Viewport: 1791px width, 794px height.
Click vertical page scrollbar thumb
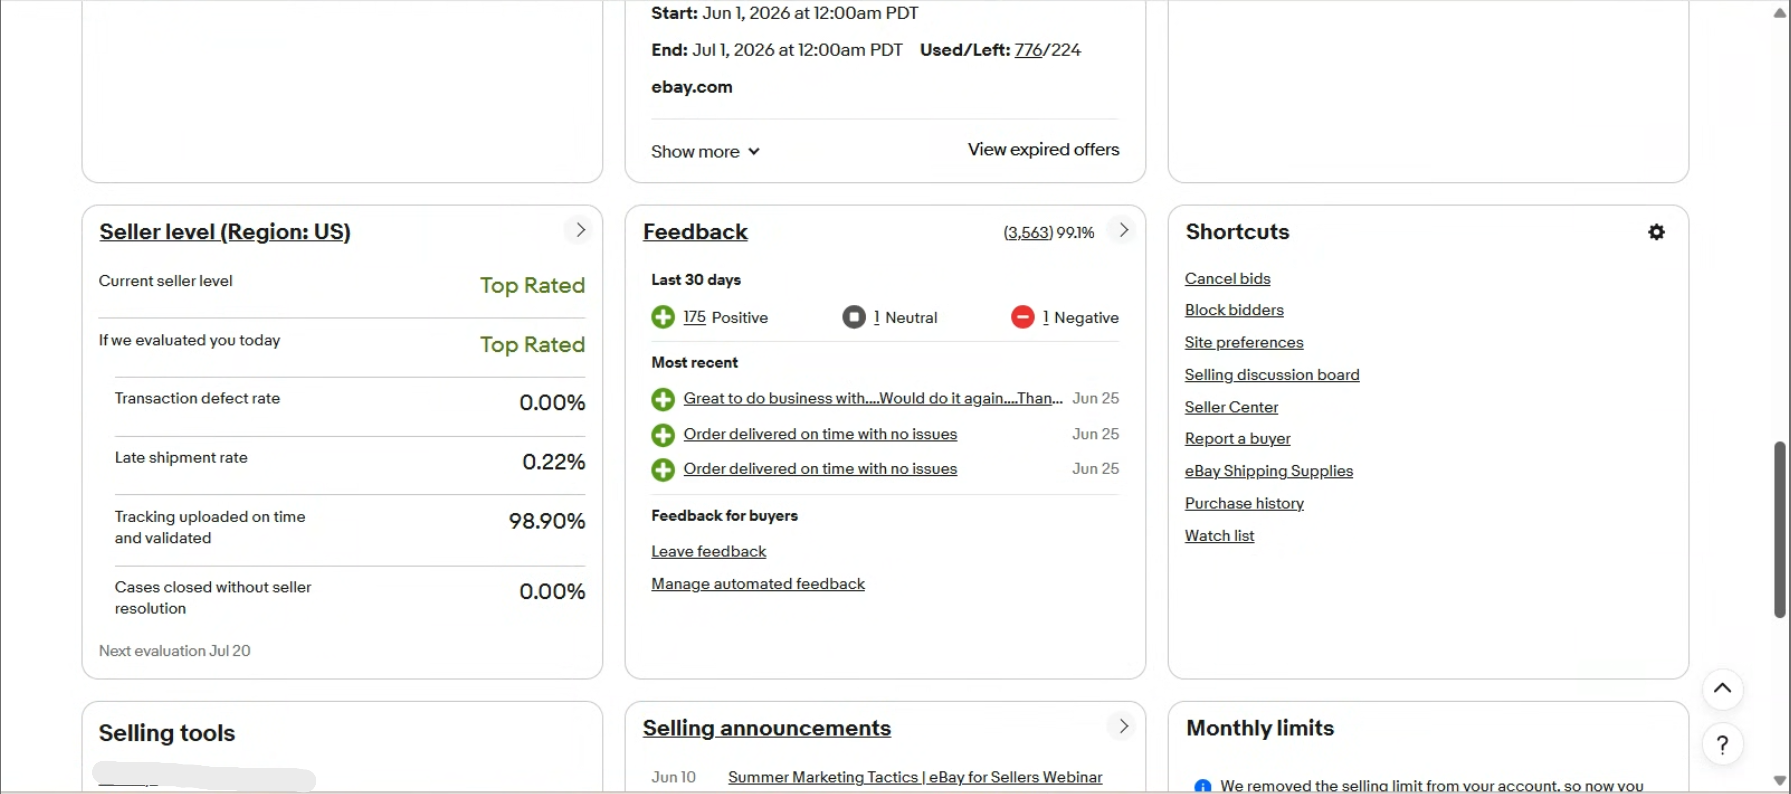pos(1779,529)
